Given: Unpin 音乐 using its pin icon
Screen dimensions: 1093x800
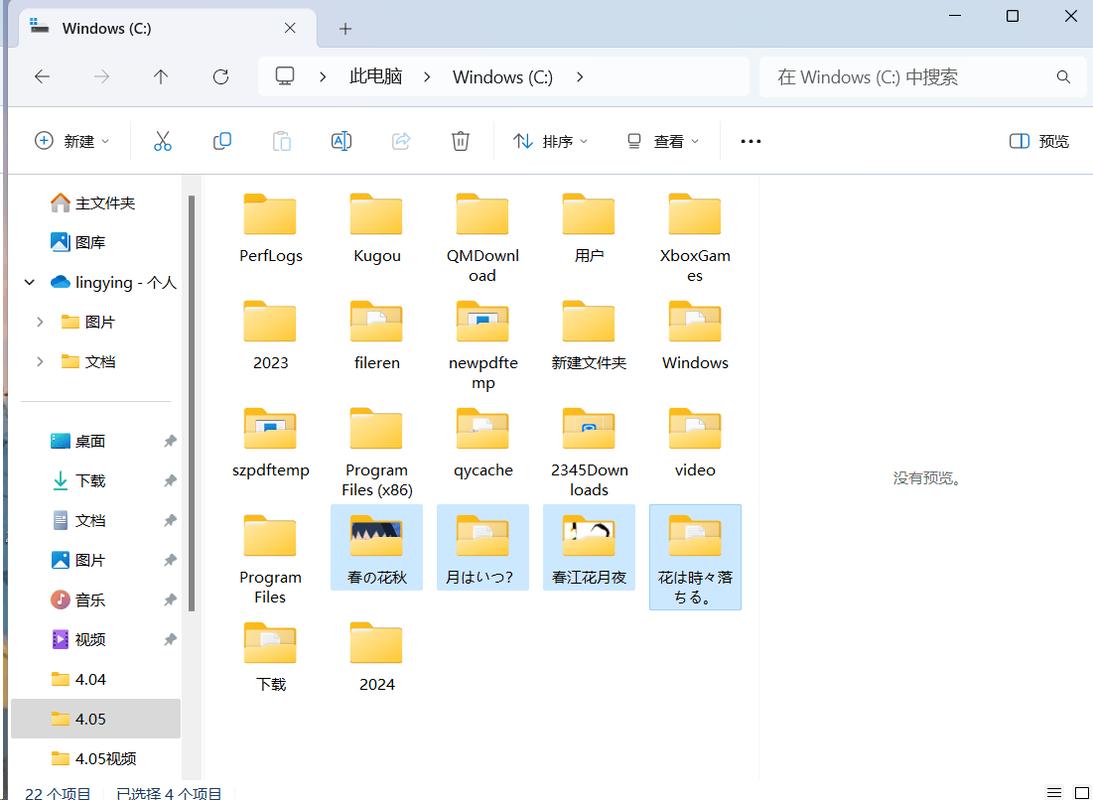Looking at the screenshot, I should (169, 600).
